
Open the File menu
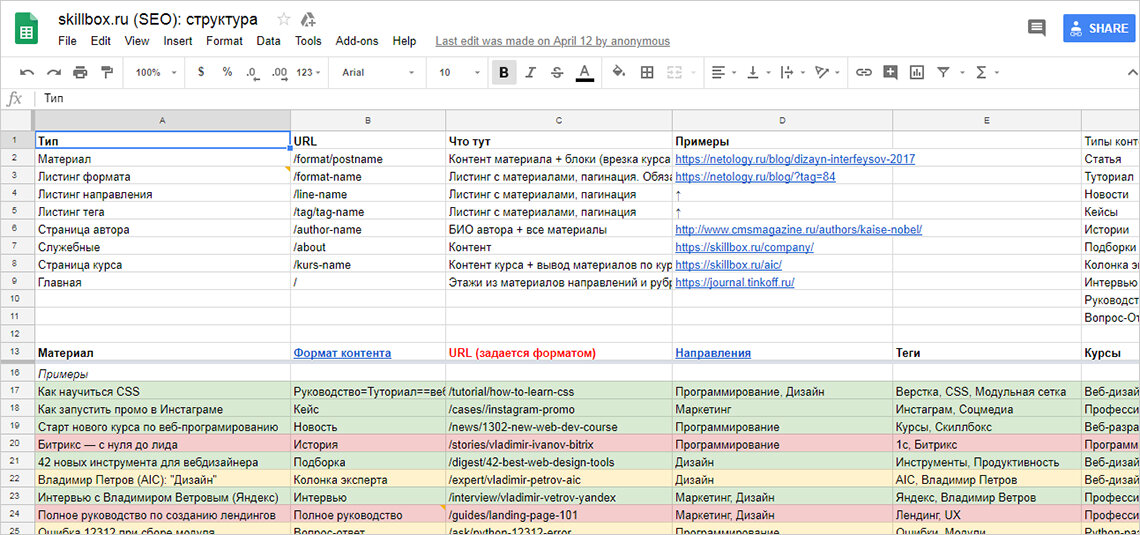point(67,41)
